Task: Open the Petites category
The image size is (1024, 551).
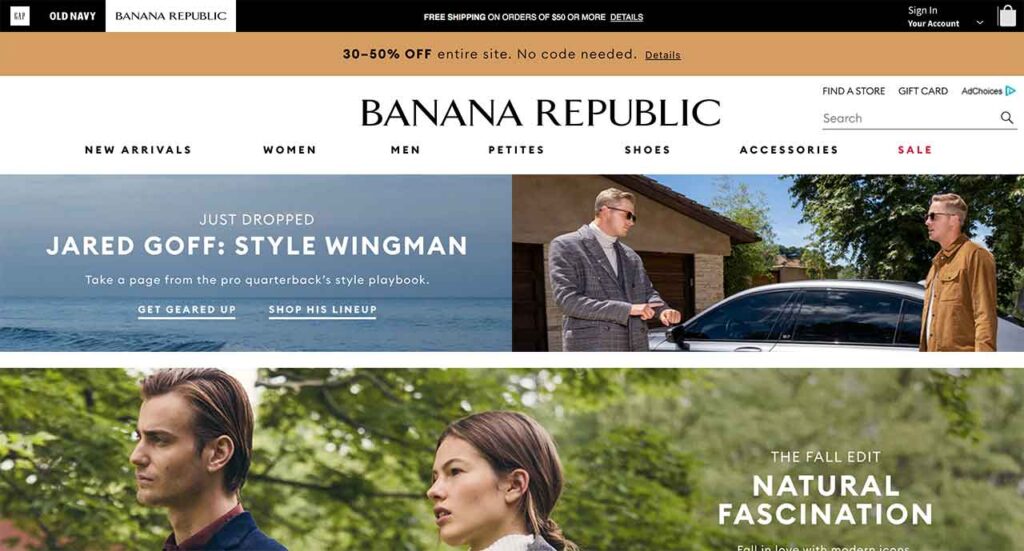Action: point(516,150)
